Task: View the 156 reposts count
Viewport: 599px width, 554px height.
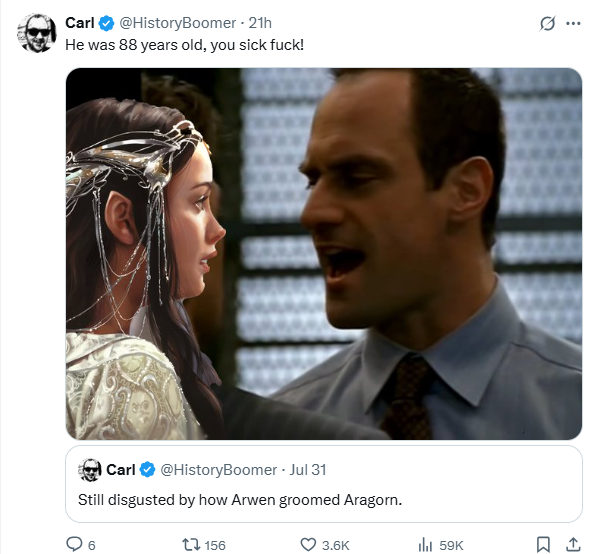Action: pyautogui.click(x=215, y=545)
